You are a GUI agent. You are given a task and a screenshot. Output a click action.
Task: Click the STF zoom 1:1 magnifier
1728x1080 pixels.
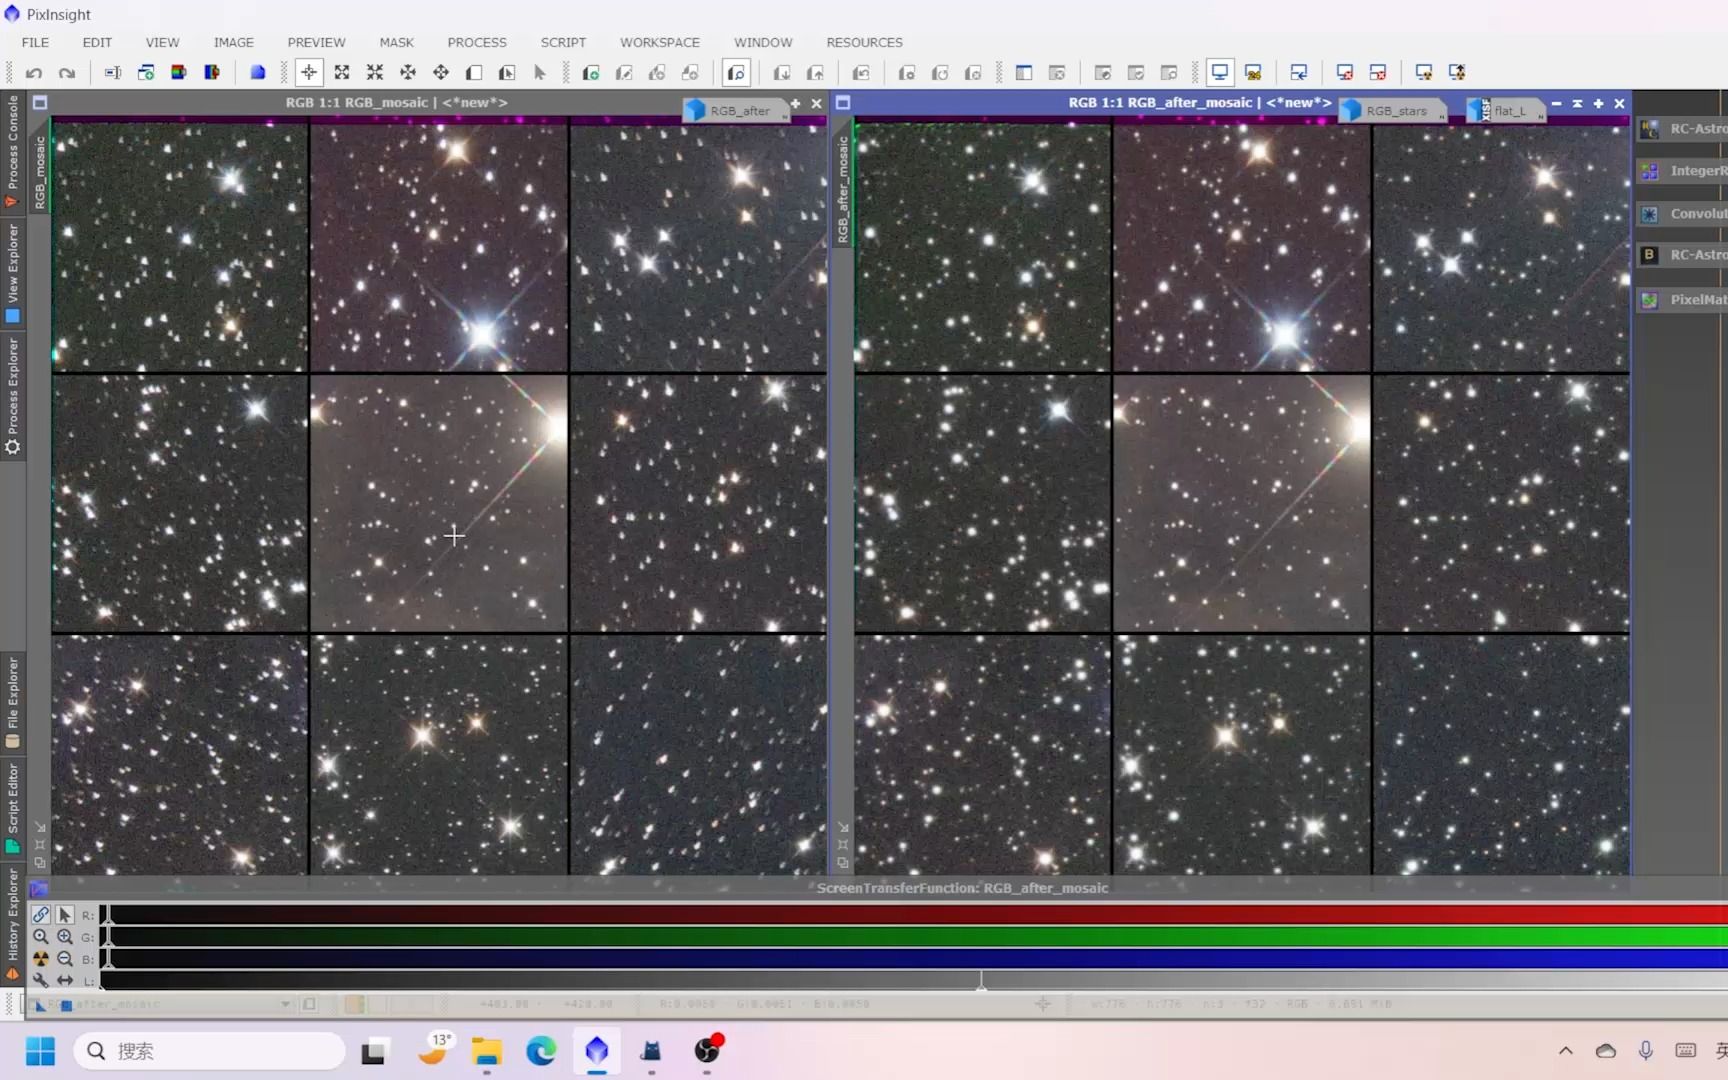click(41, 937)
